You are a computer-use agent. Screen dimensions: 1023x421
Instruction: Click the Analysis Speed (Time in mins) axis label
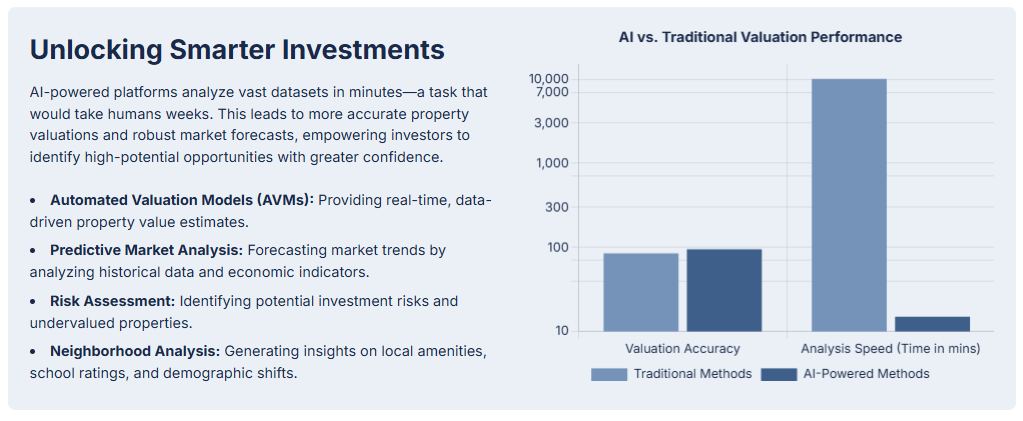pyautogui.click(x=890, y=349)
